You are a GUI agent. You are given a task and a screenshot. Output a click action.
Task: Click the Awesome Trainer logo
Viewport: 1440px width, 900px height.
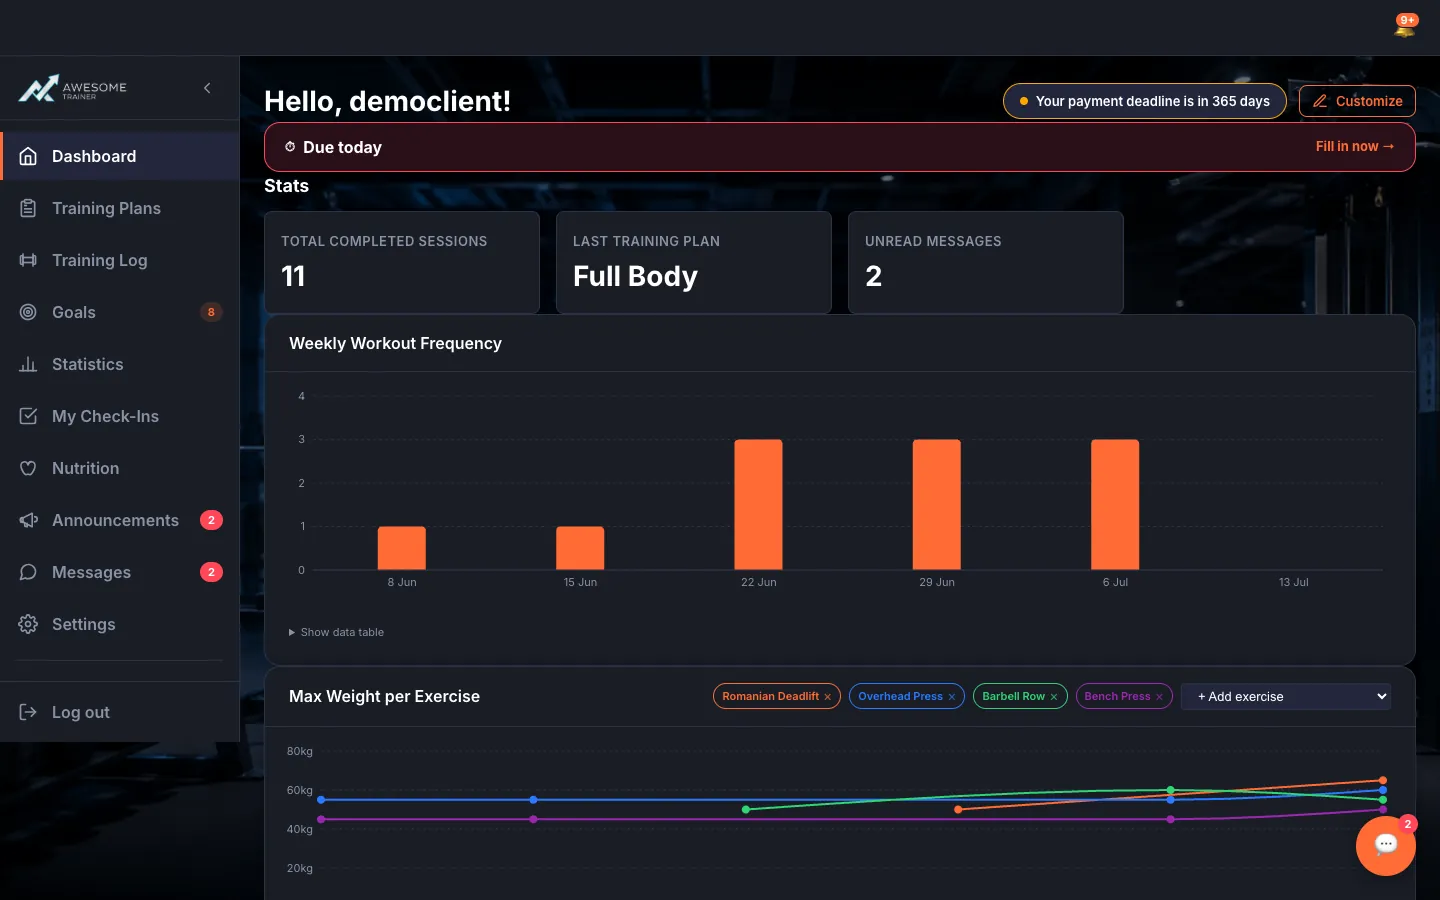(73, 89)
